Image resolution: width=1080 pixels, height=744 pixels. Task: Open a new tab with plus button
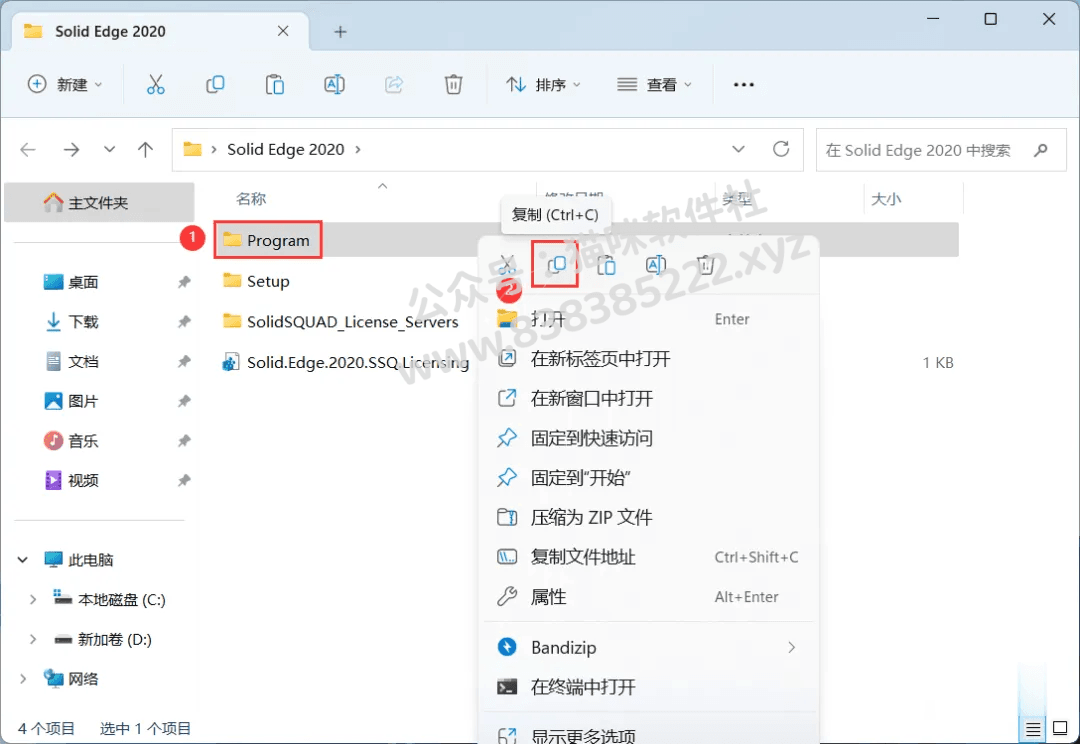(340, 32)
